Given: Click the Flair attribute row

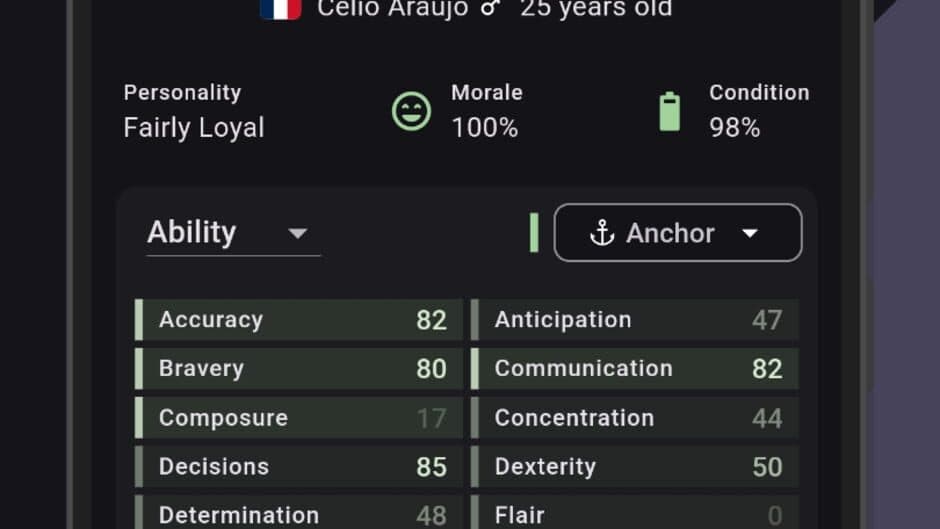Looking at the screenshot, I should [x=636, y=514].
